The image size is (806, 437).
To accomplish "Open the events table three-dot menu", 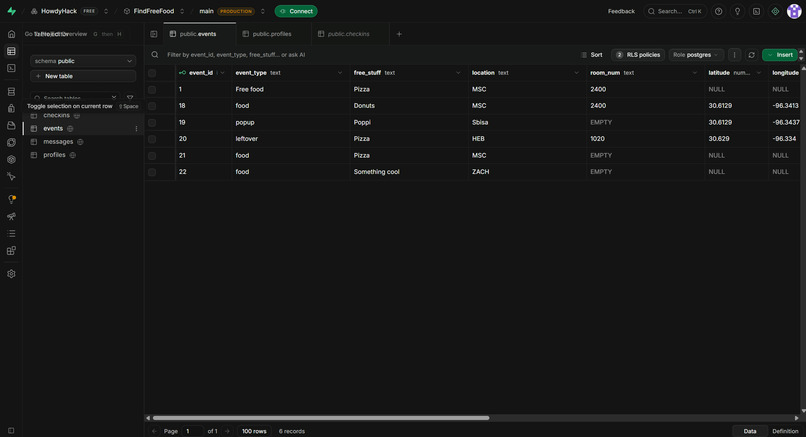I will pos(136,129).
